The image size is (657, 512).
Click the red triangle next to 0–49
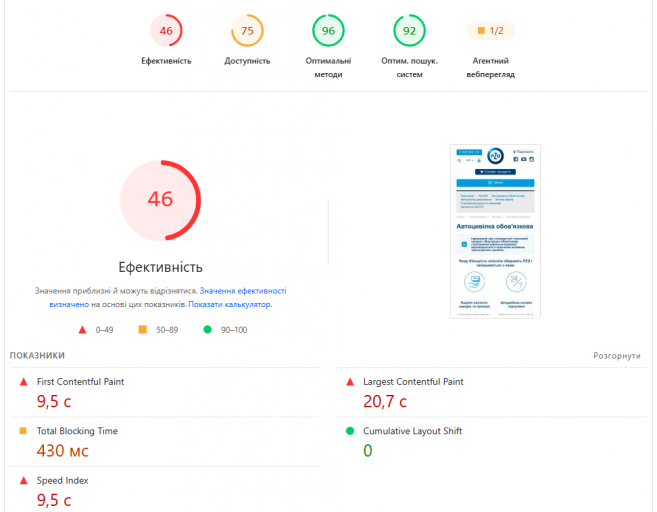tap(83, 330)
